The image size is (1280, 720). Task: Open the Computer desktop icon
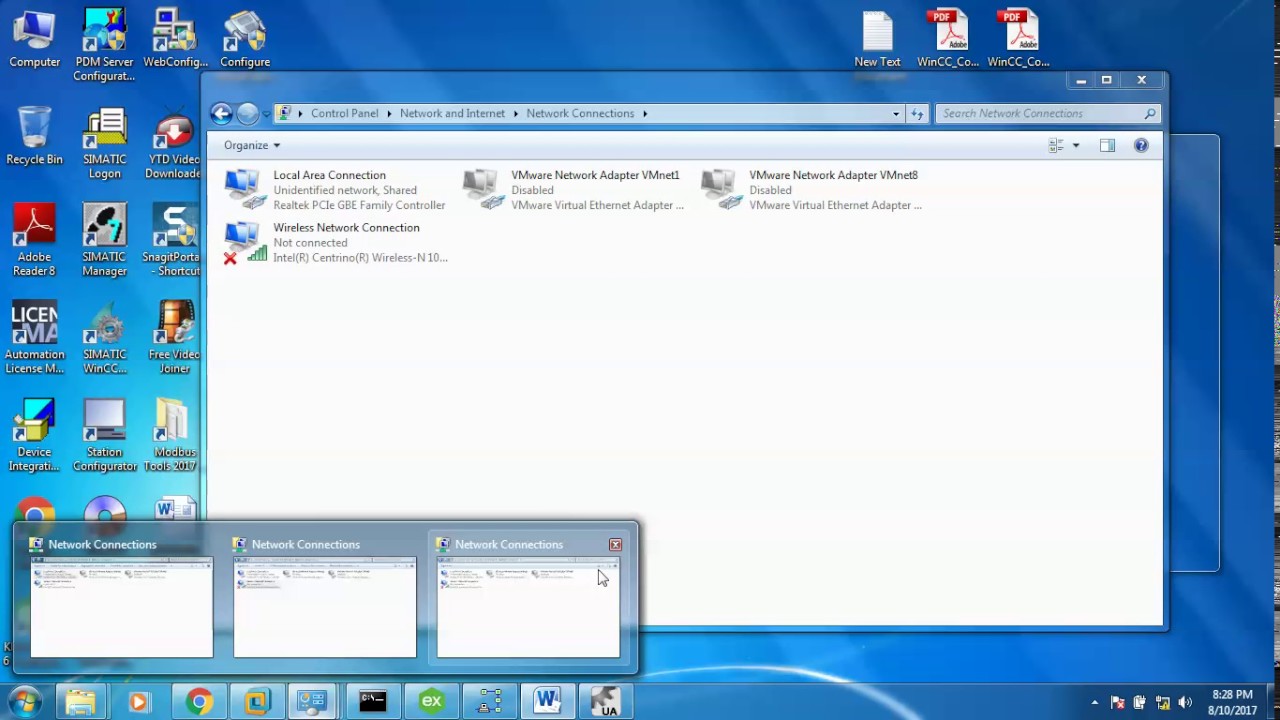34,40
